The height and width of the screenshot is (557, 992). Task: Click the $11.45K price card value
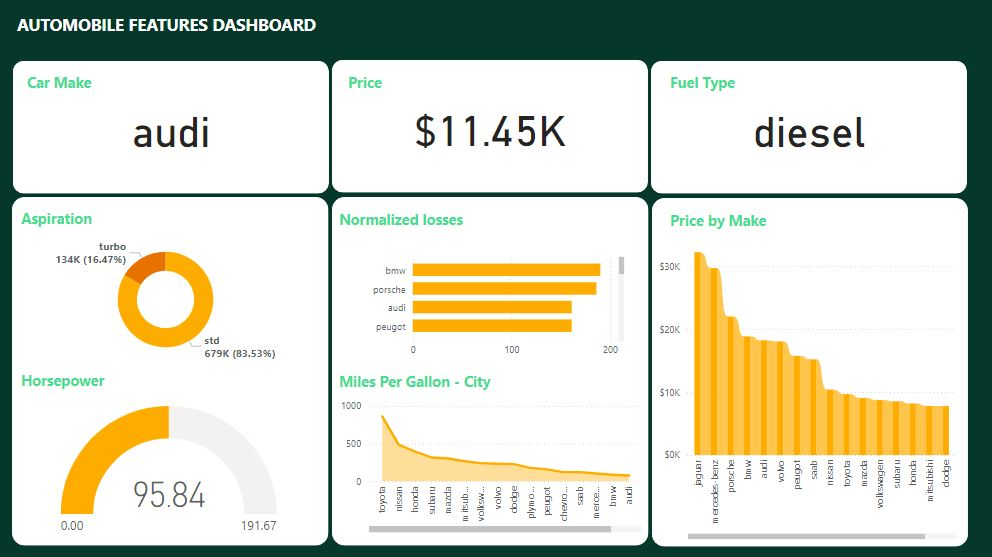(490, 132)
